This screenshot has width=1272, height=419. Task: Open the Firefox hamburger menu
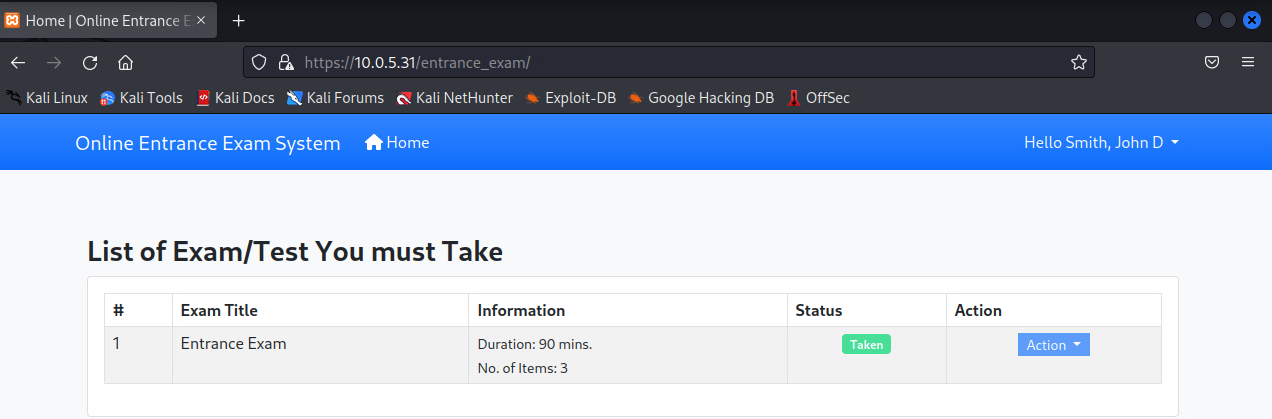click(1247, 62)
